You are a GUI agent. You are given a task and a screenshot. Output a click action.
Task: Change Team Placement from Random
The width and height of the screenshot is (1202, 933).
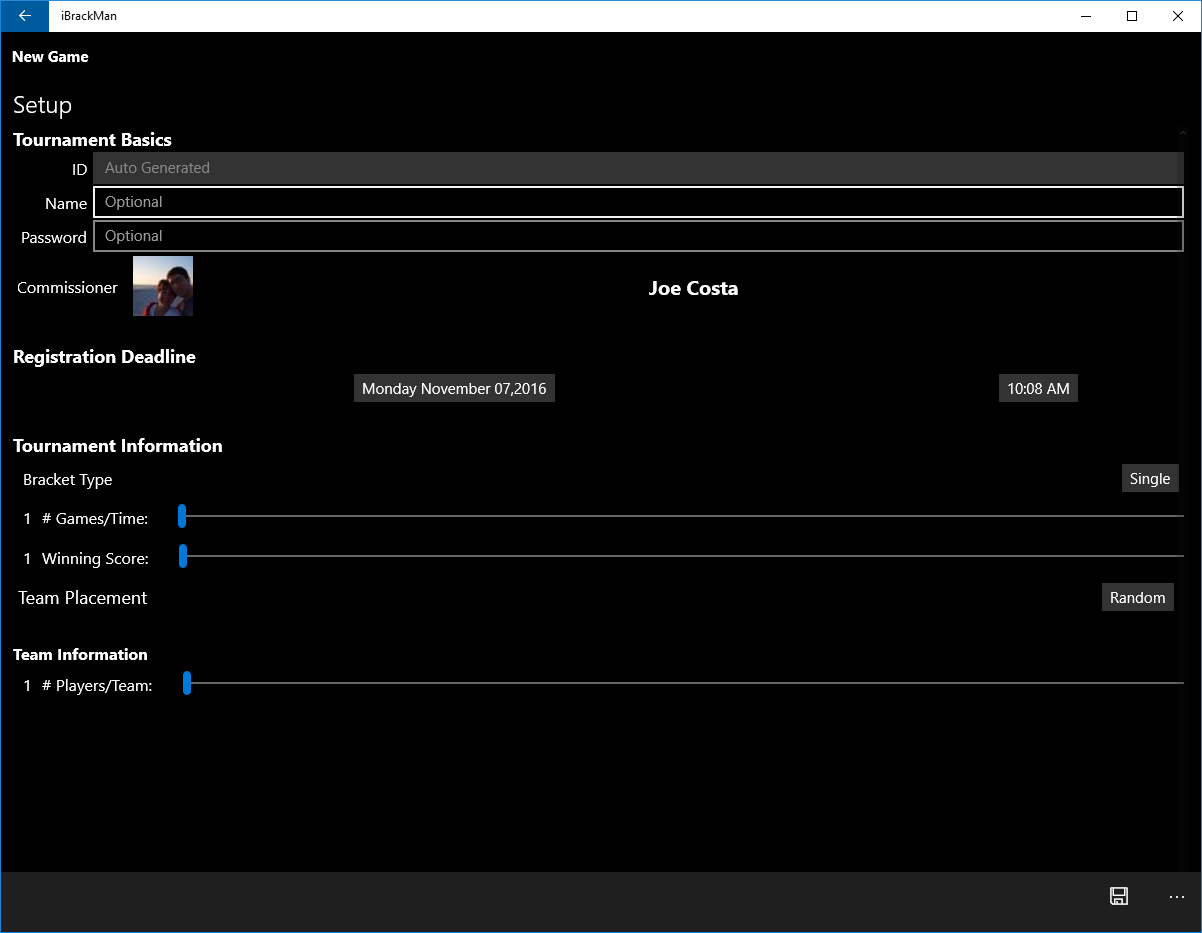click(x=1138, y=598)
